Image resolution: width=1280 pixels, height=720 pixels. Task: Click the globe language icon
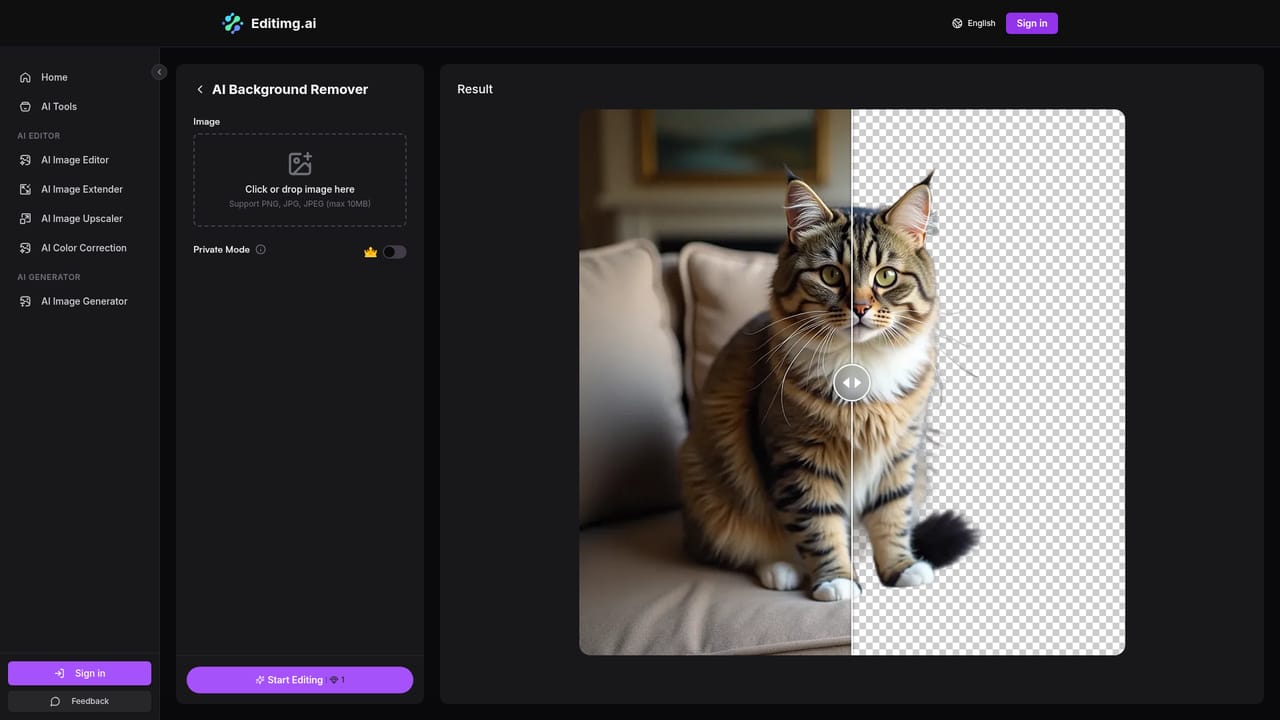point(957,23)
